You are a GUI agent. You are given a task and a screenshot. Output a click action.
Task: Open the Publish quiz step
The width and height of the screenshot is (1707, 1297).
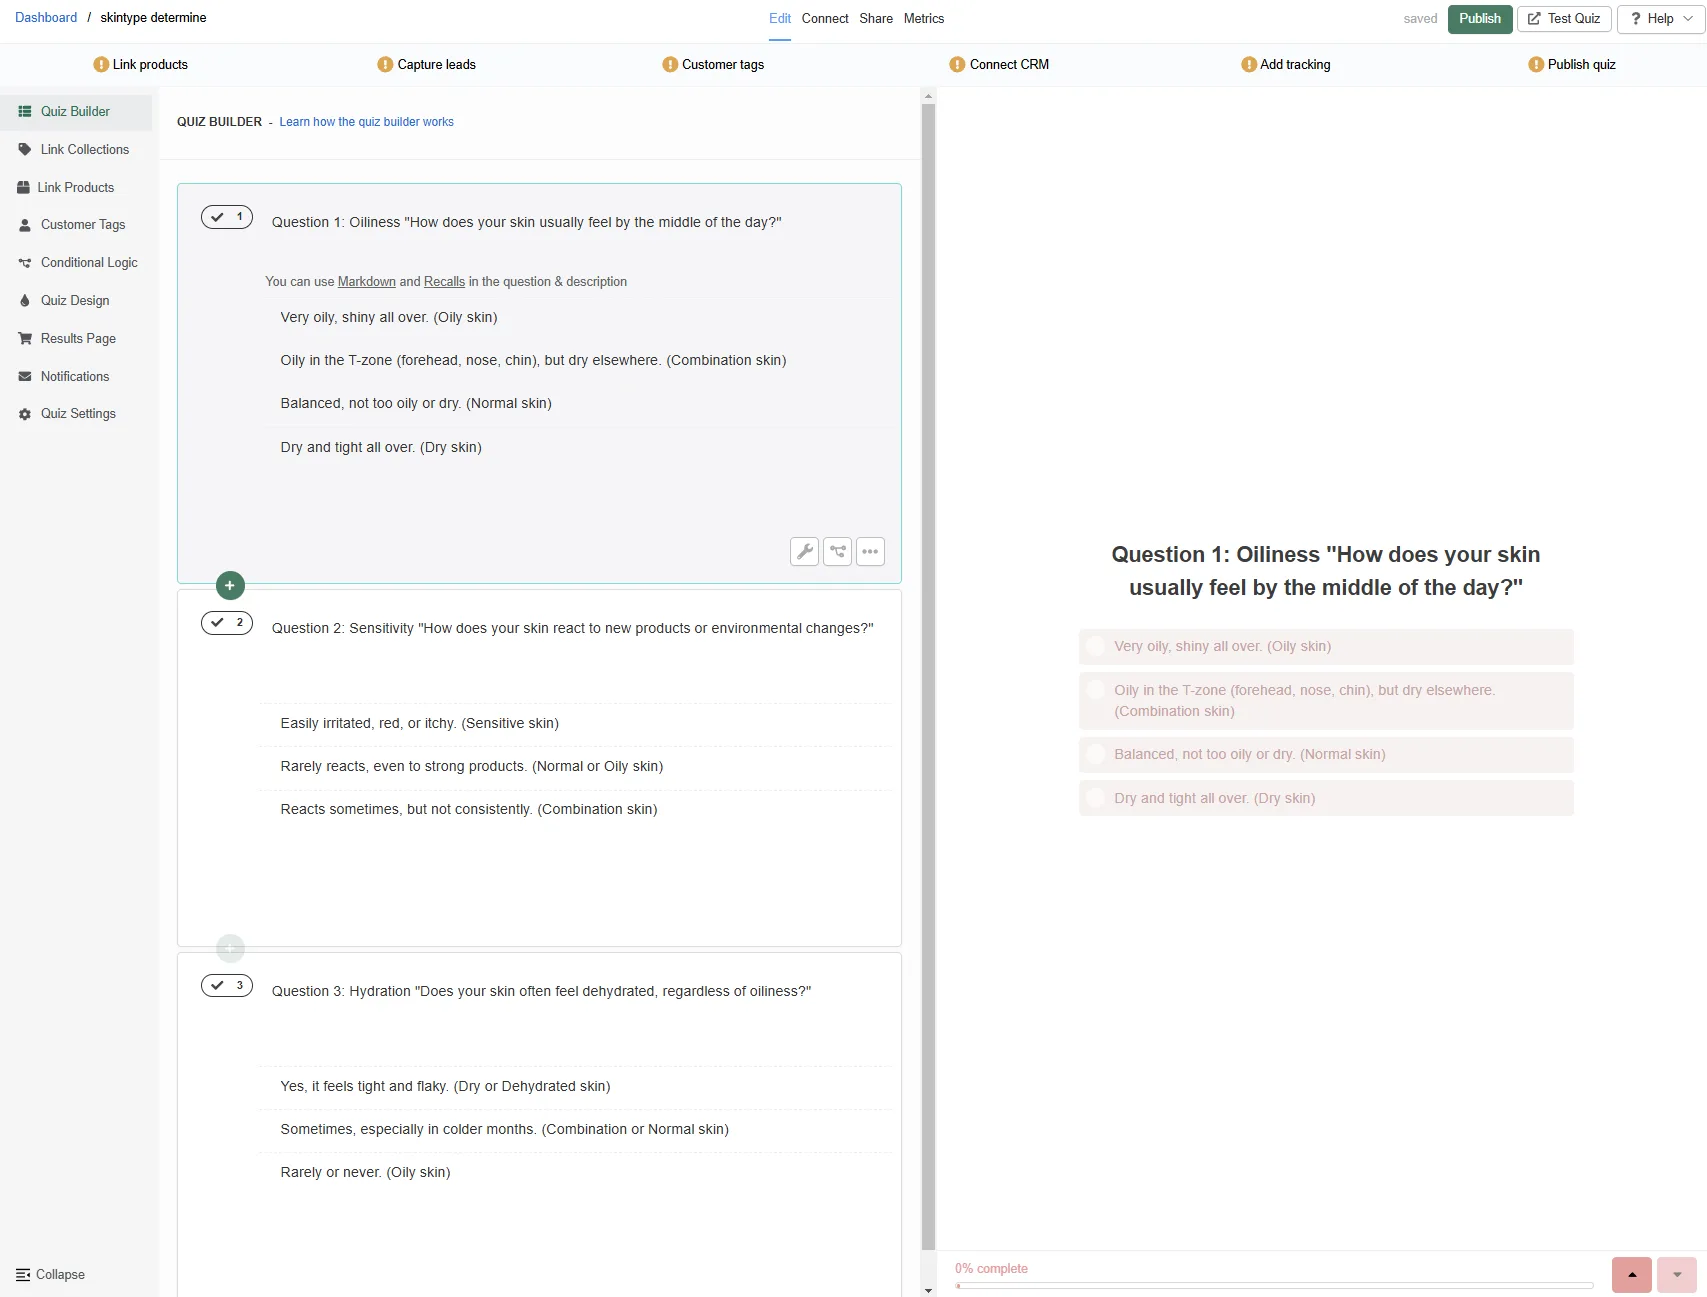[1571, 65]
